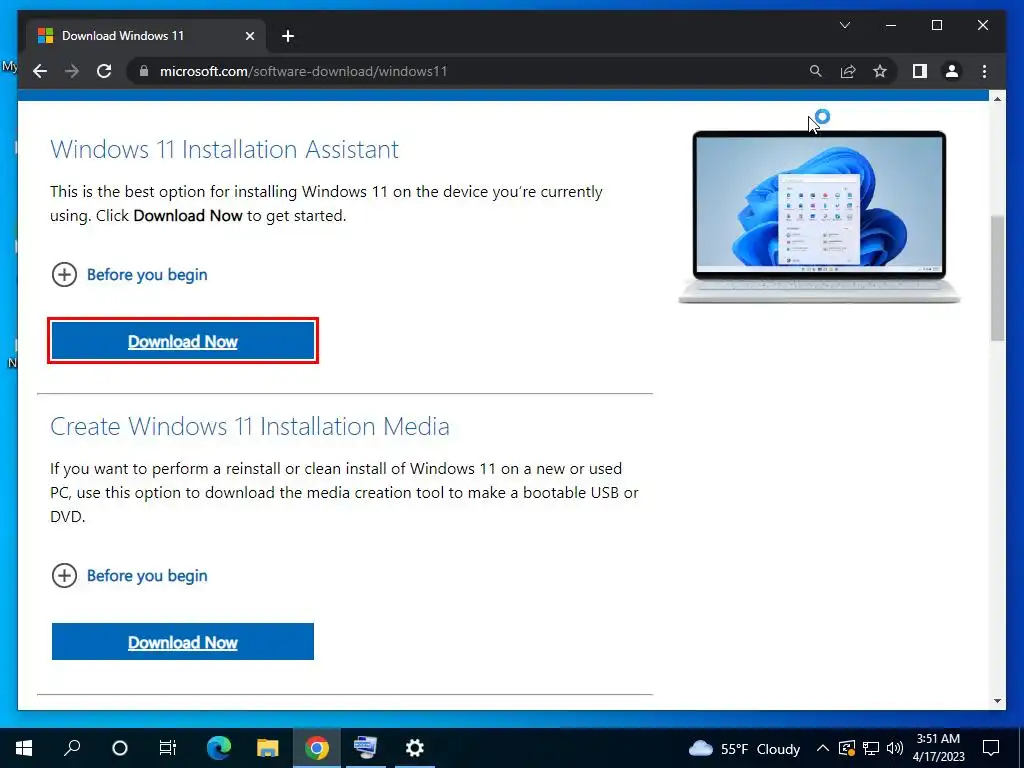Viewport: 1024px width, 768px height.
Task: Reload the Download Windows 11 page
Action: (x=104, y=71)
